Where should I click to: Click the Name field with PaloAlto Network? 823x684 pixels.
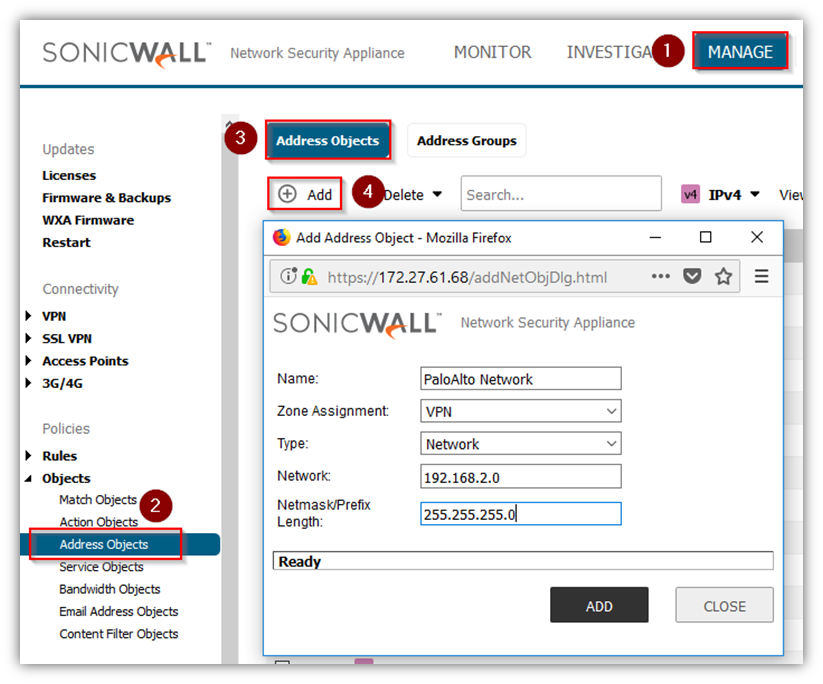point(520,379)
